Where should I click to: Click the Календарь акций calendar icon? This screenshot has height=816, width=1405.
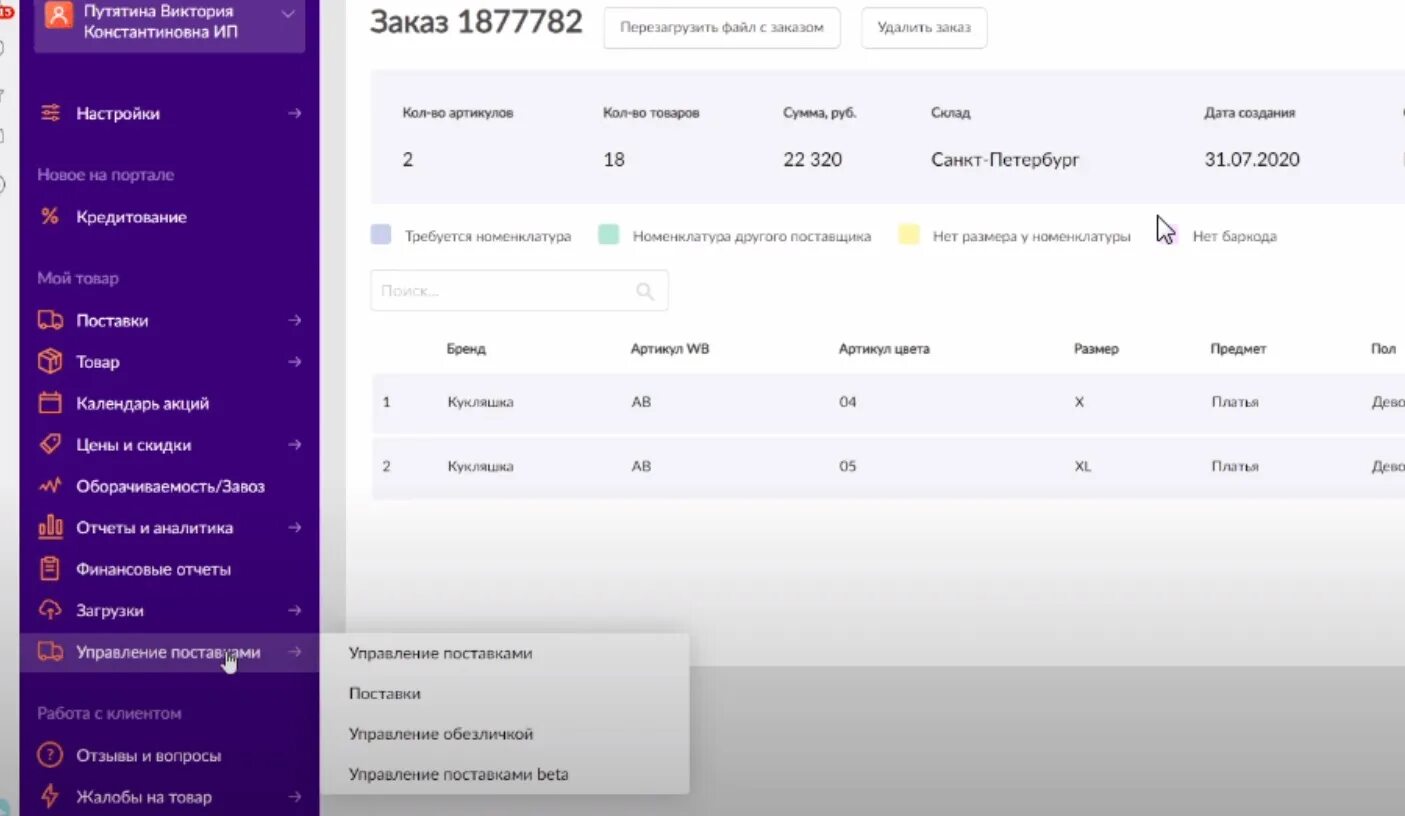[x=50, y=403]
